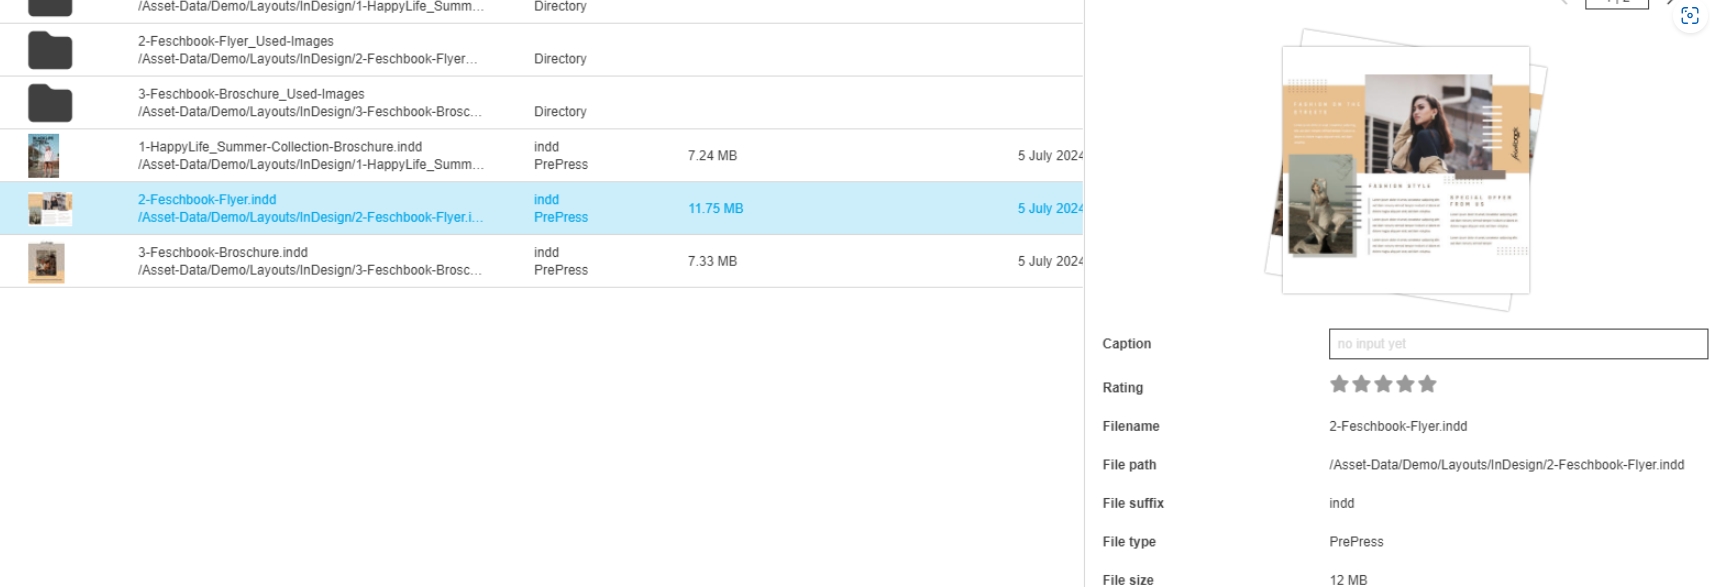This screenshot has height=587, width=1710.
Task: Click the 7.33 MB size cell
Action: 712,262
